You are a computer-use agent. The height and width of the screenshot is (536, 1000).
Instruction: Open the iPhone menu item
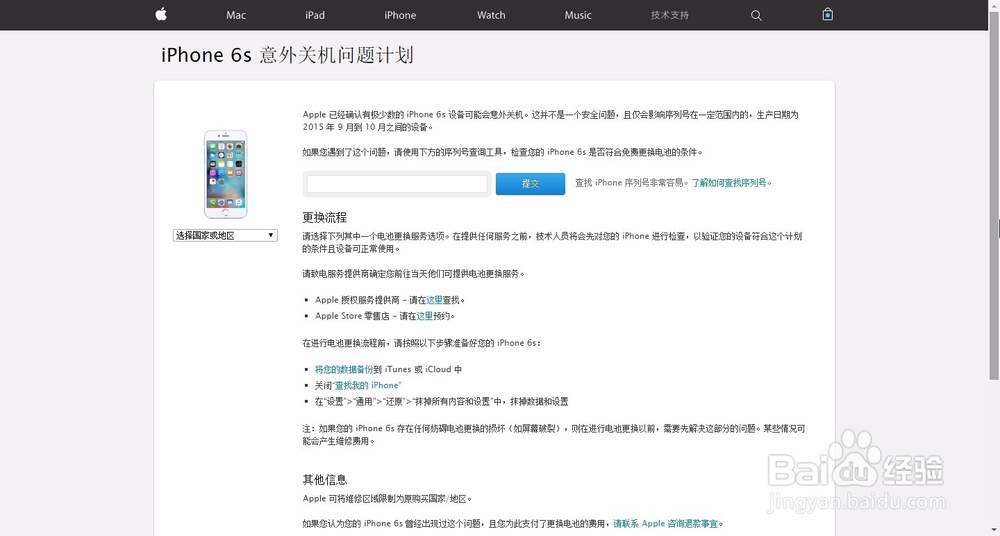click(401, 15)
